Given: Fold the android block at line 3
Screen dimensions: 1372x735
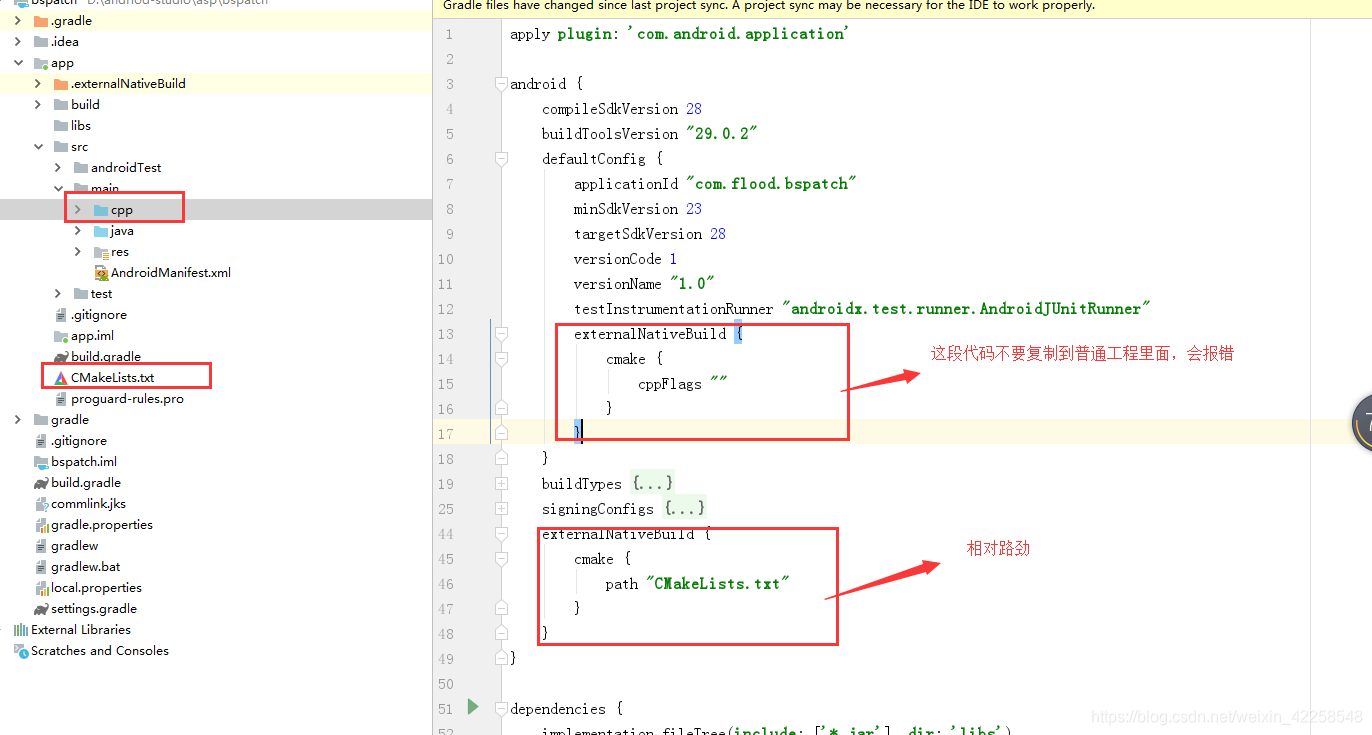Looking at the screenshot, I should point(501,84).
